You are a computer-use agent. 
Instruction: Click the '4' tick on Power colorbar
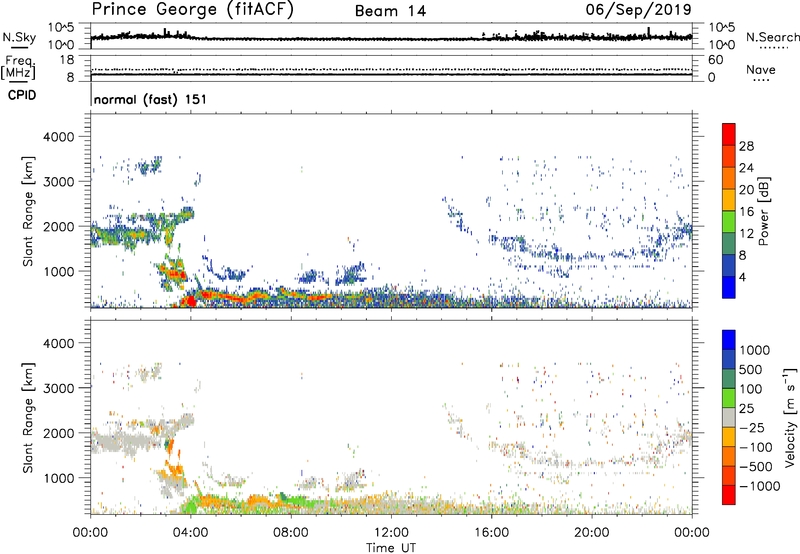tap(743, 277)
